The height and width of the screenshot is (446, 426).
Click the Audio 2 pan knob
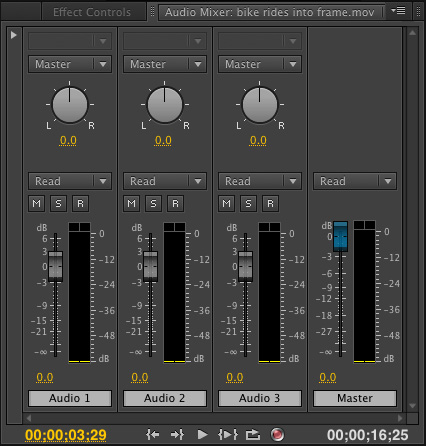click(165, 105)
